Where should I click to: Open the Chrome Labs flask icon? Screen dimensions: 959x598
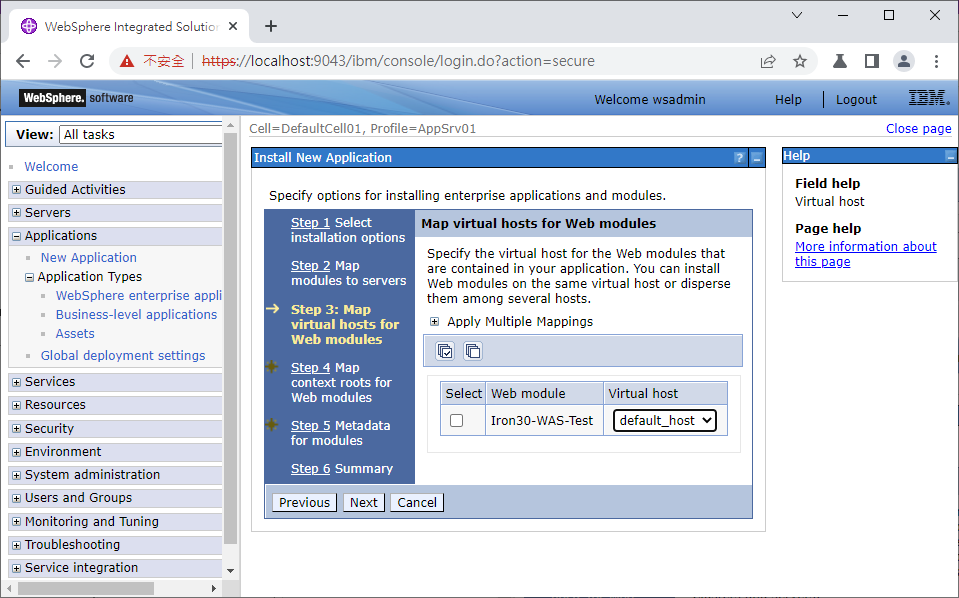[x=840, y=61]
